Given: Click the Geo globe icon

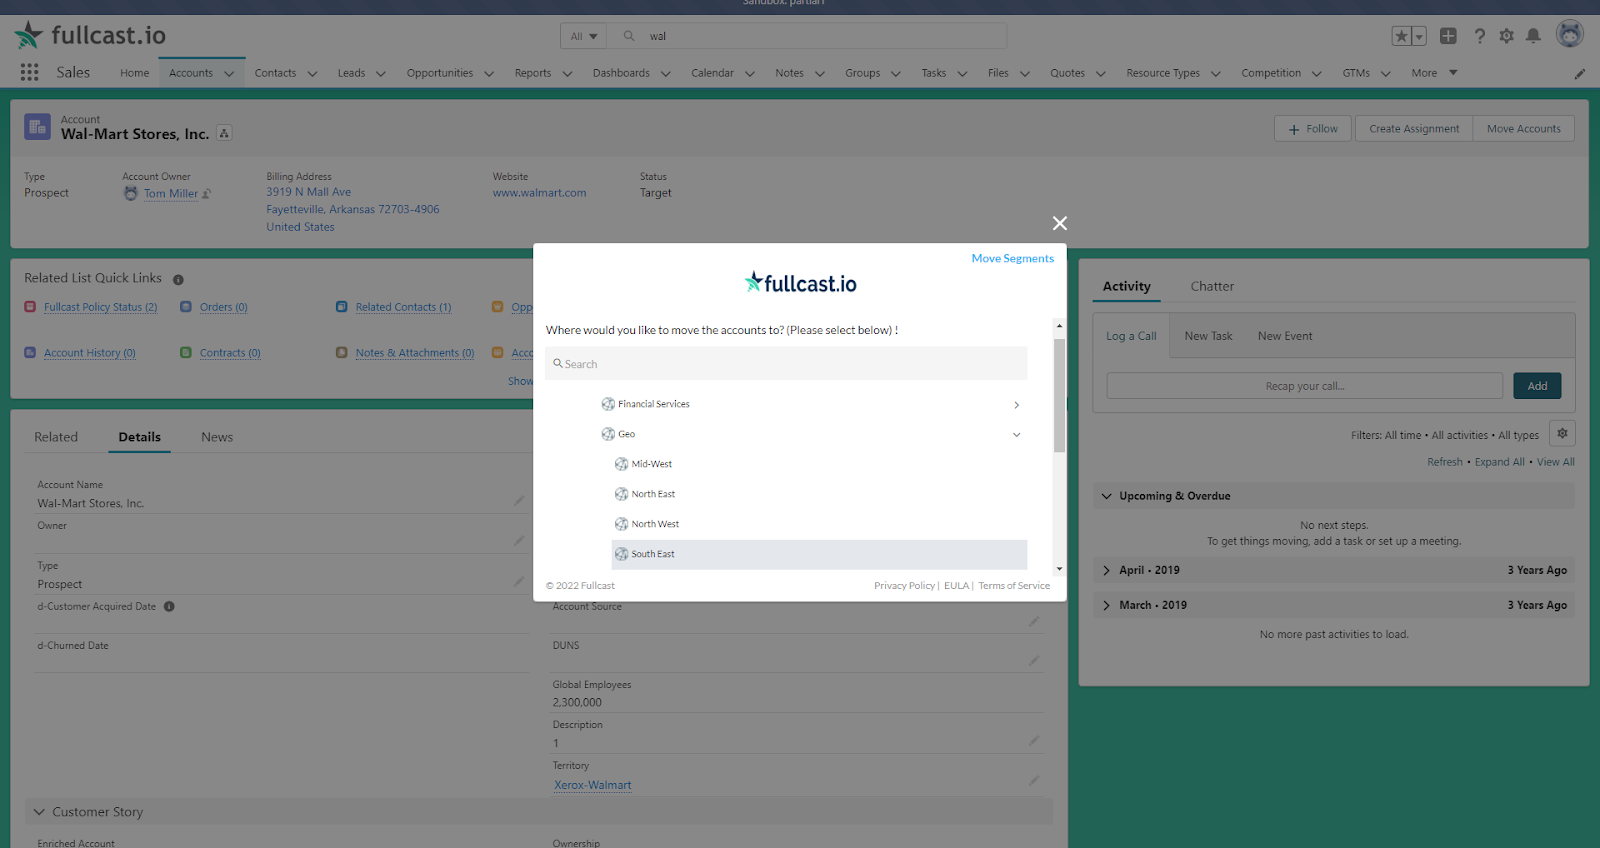Looking at the screenshot, I should coord(608,434).
